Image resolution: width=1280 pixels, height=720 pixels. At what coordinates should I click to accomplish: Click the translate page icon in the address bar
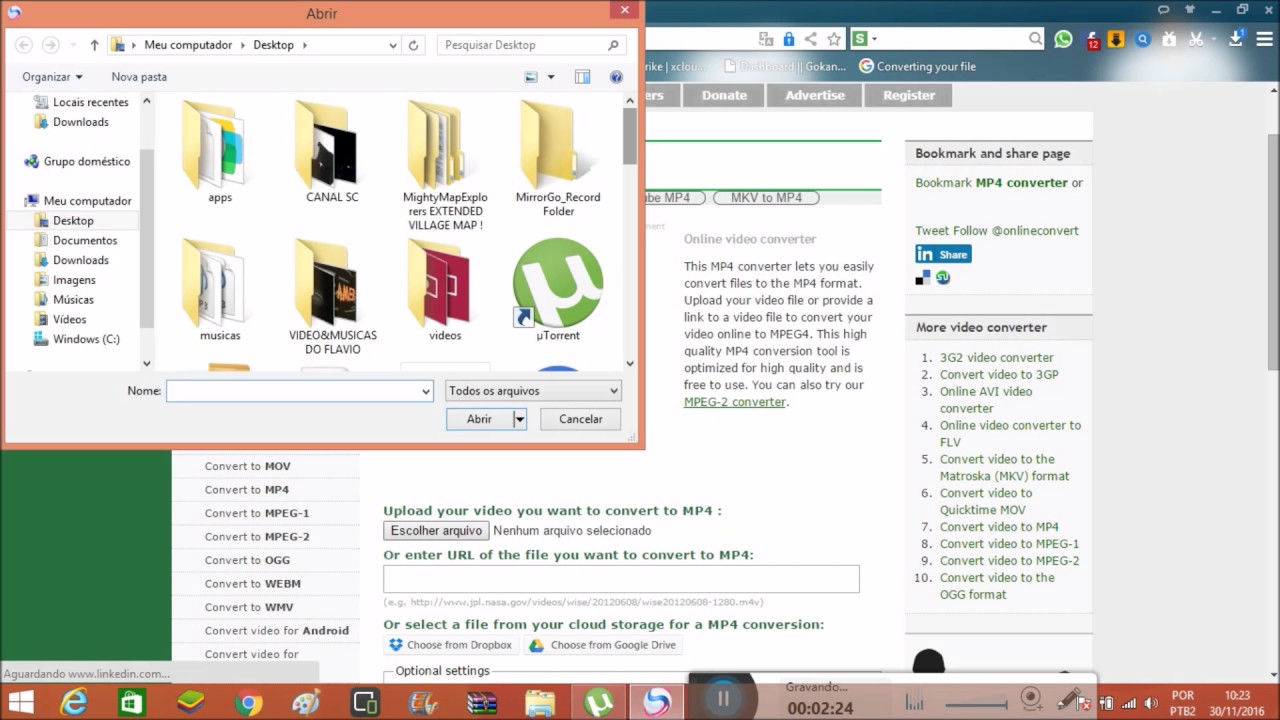766,39
